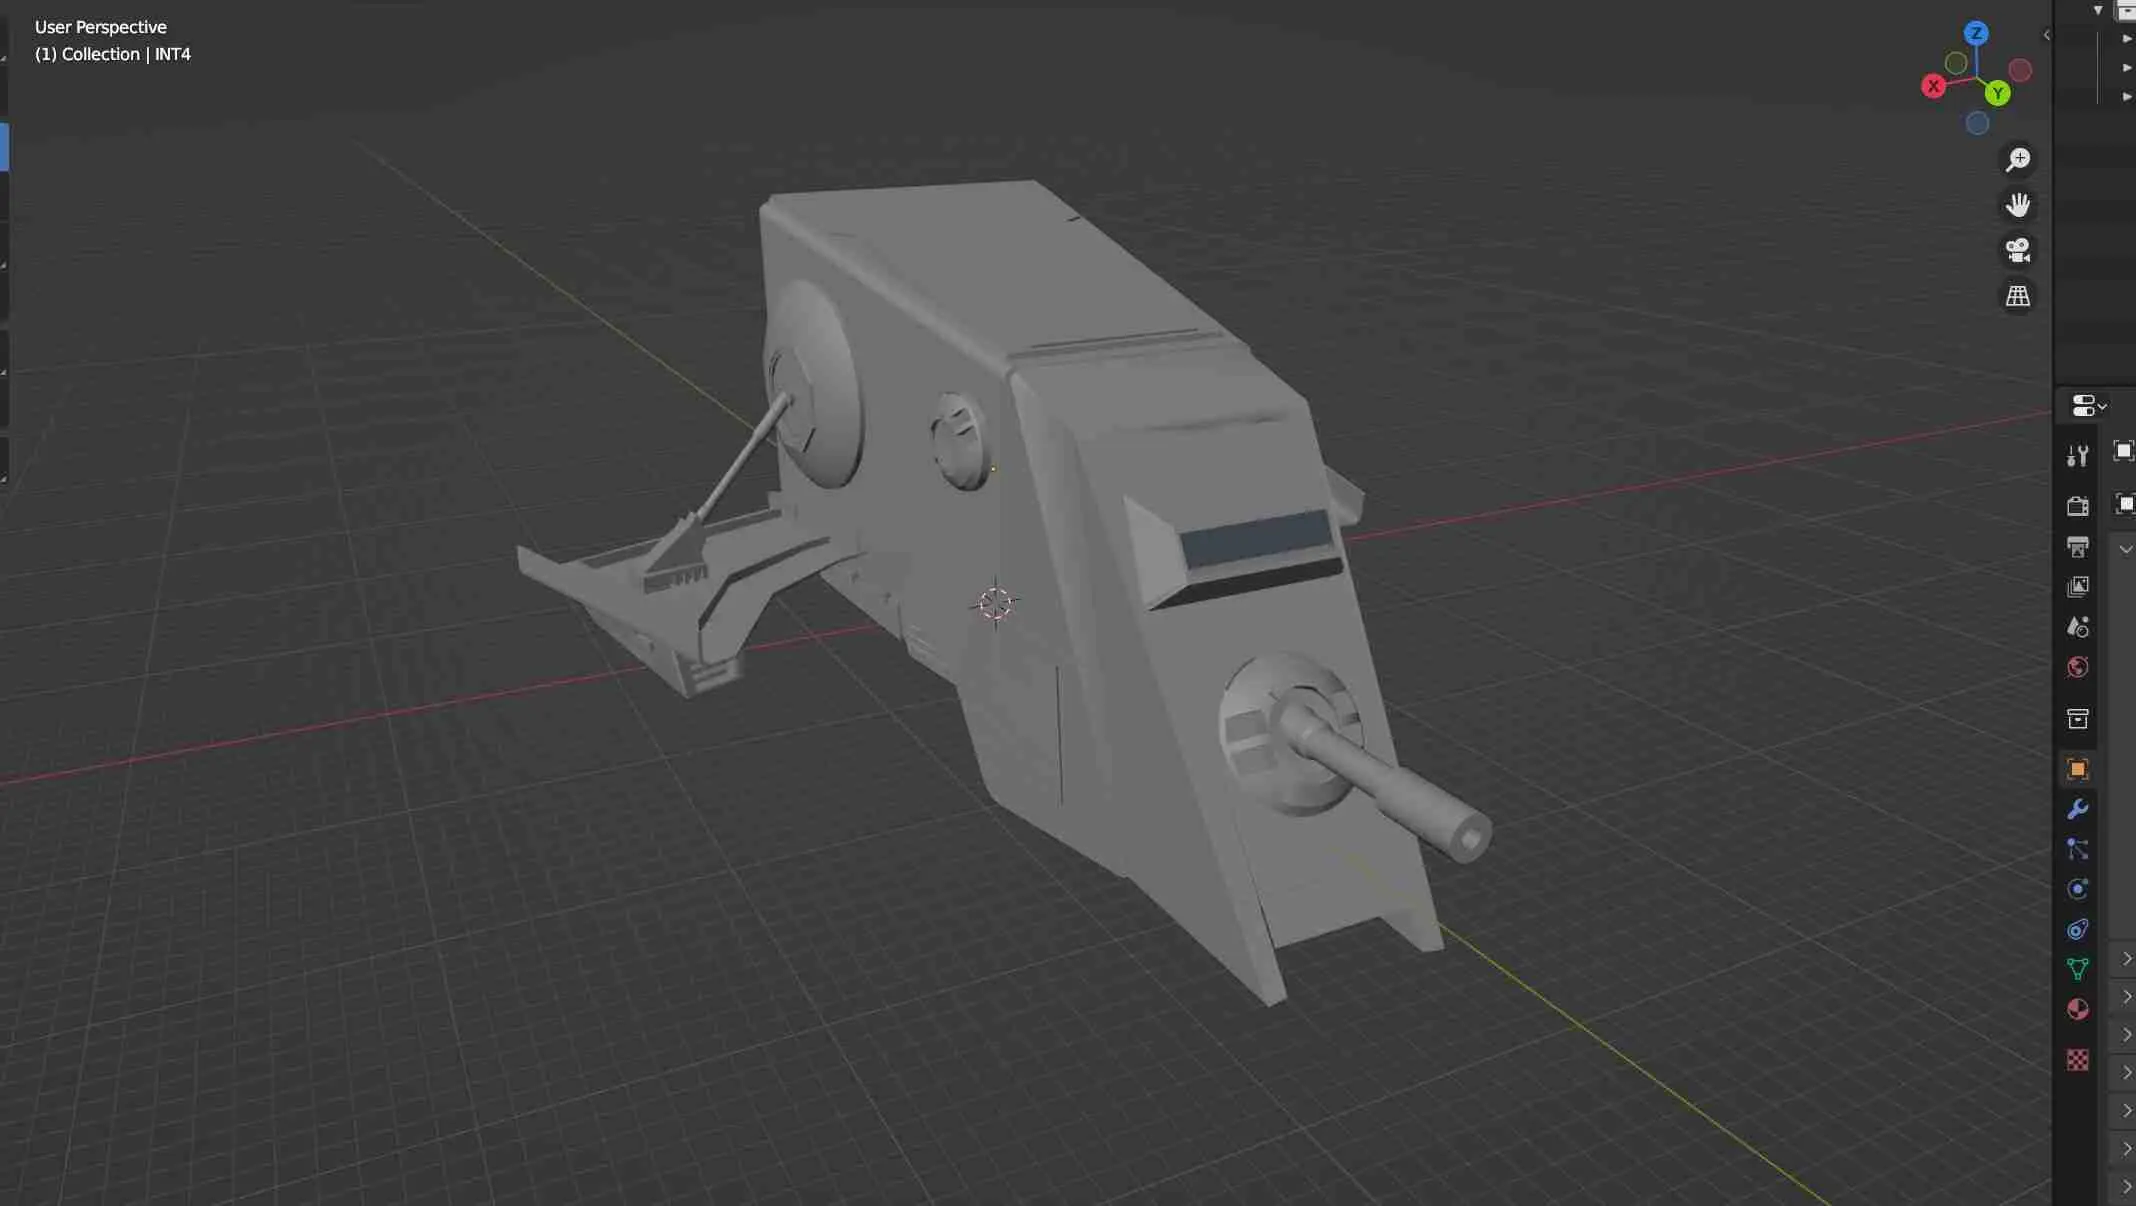Open the green Object Data properties tab

pos(2078,969)
